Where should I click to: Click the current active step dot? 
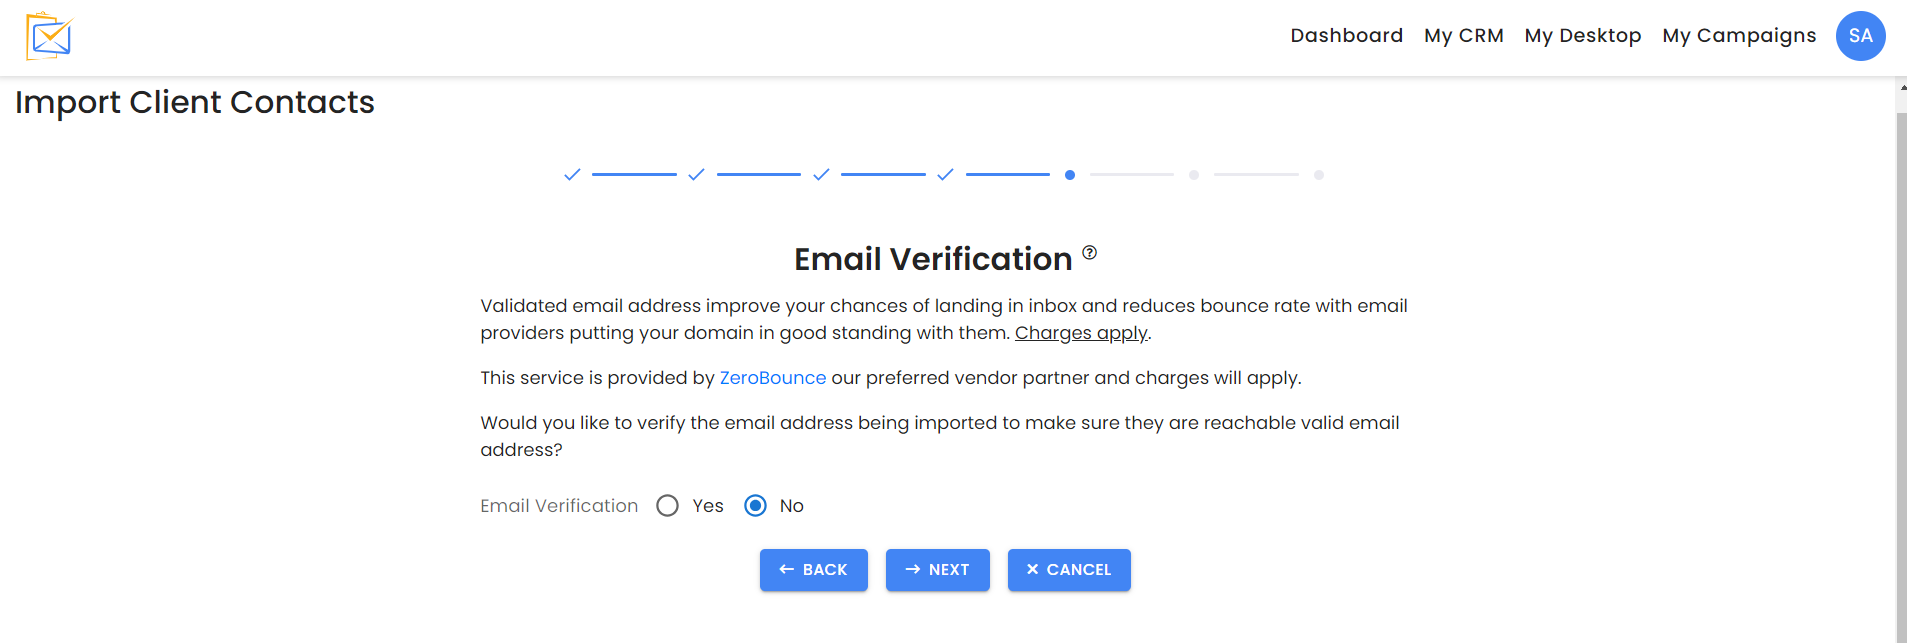(x=1070, y=175)
